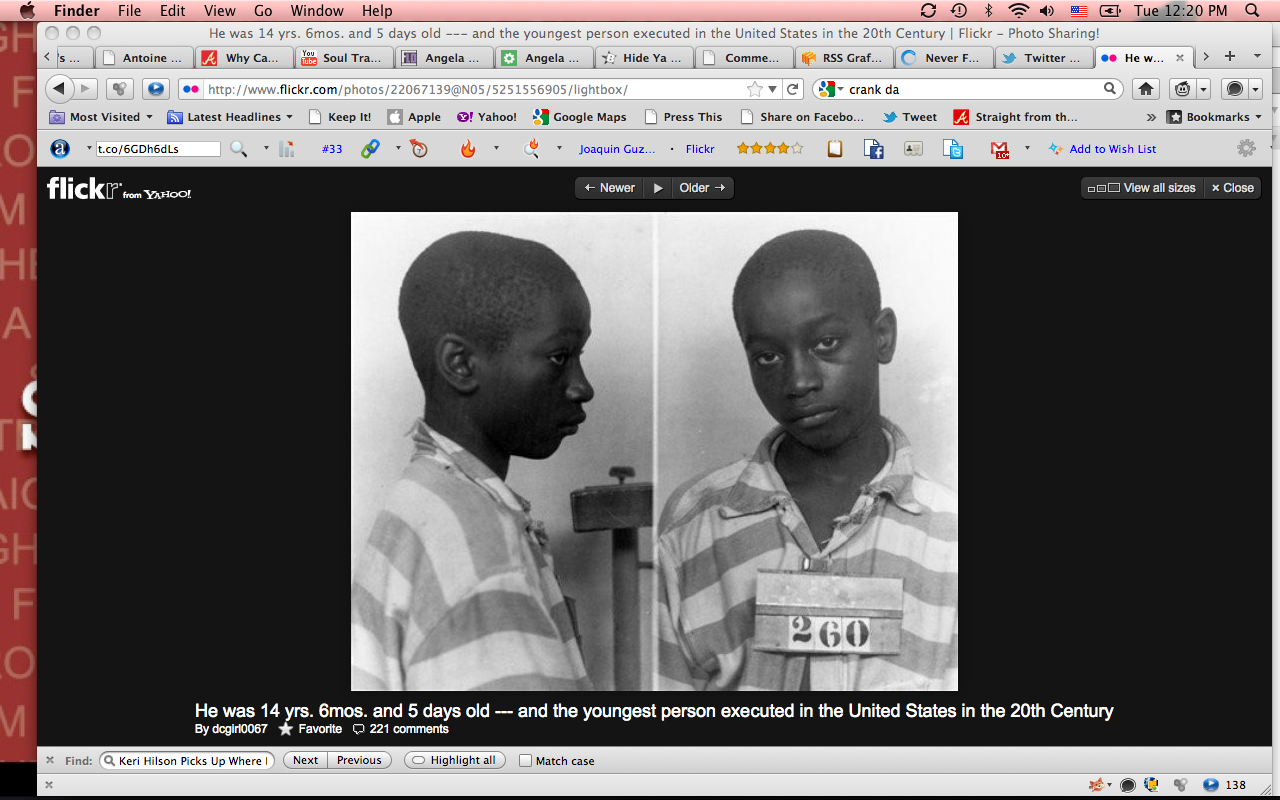Screen dimensions: 1280x800
Task: Enable the Match case checkbox
Action: tap(526, 761)
